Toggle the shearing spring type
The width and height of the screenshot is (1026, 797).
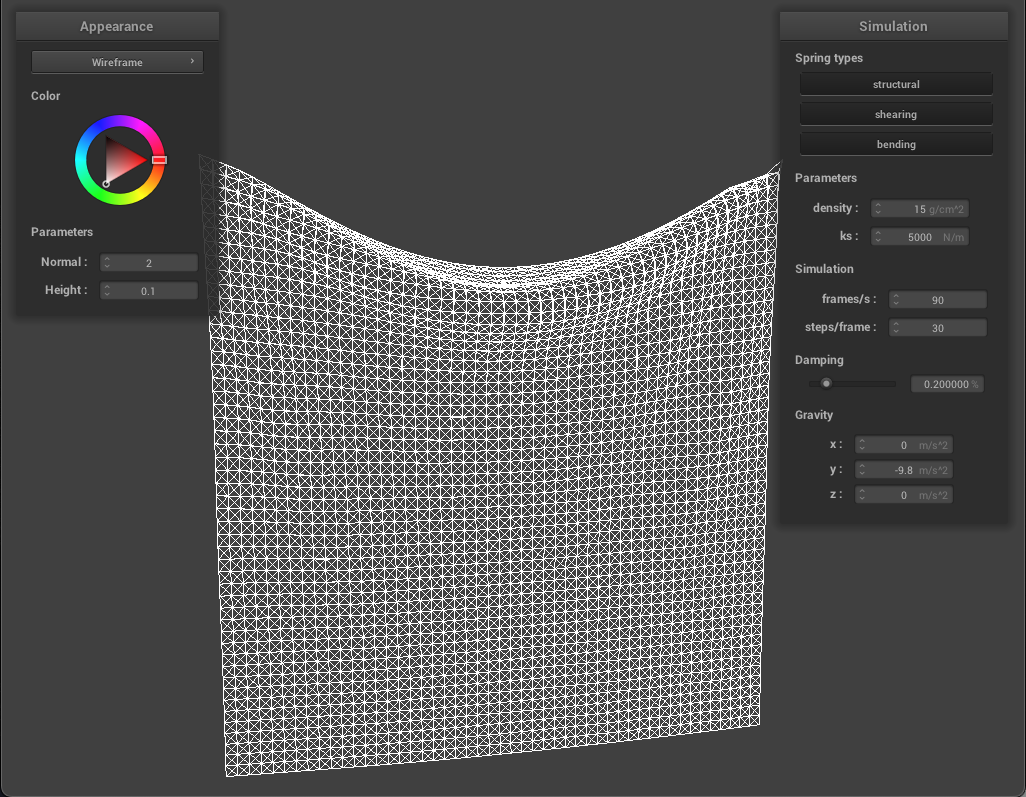896,115
